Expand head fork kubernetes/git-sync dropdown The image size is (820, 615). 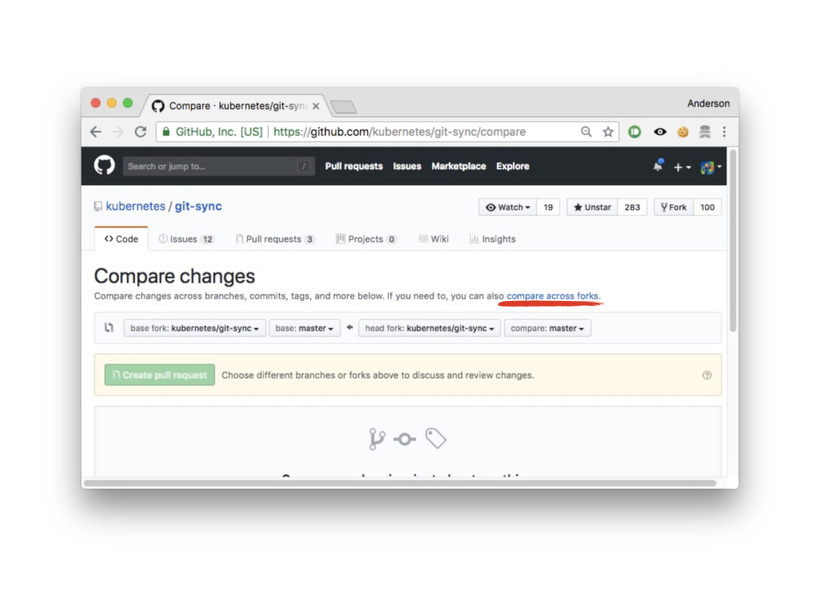429,328
